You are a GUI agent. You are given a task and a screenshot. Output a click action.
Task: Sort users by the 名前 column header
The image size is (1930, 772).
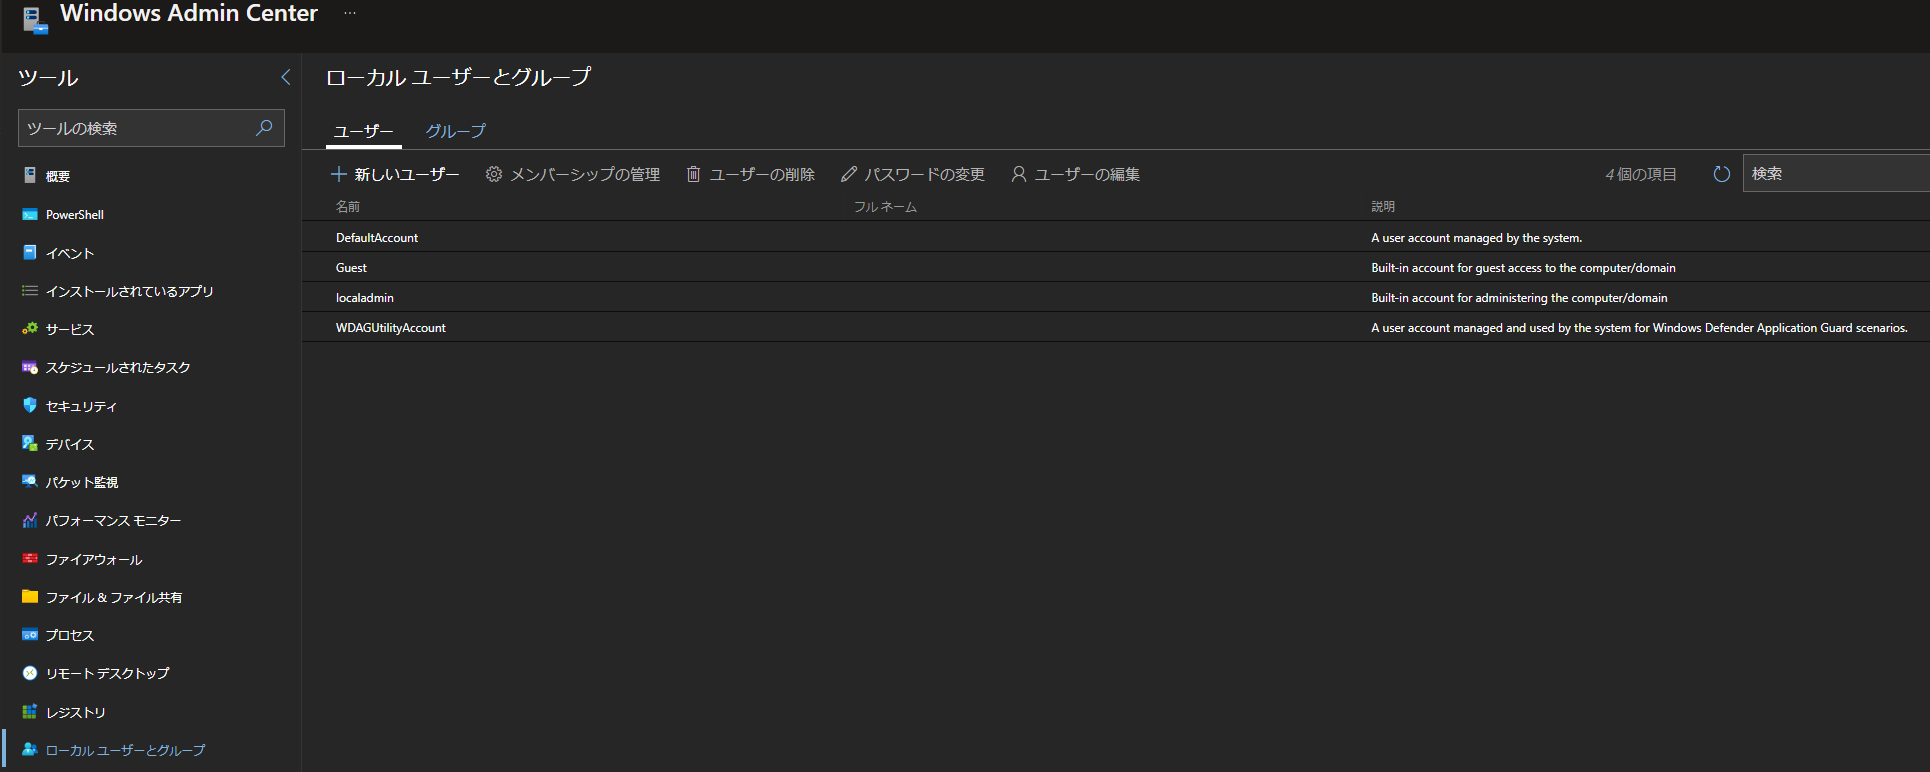pos(348,206)
